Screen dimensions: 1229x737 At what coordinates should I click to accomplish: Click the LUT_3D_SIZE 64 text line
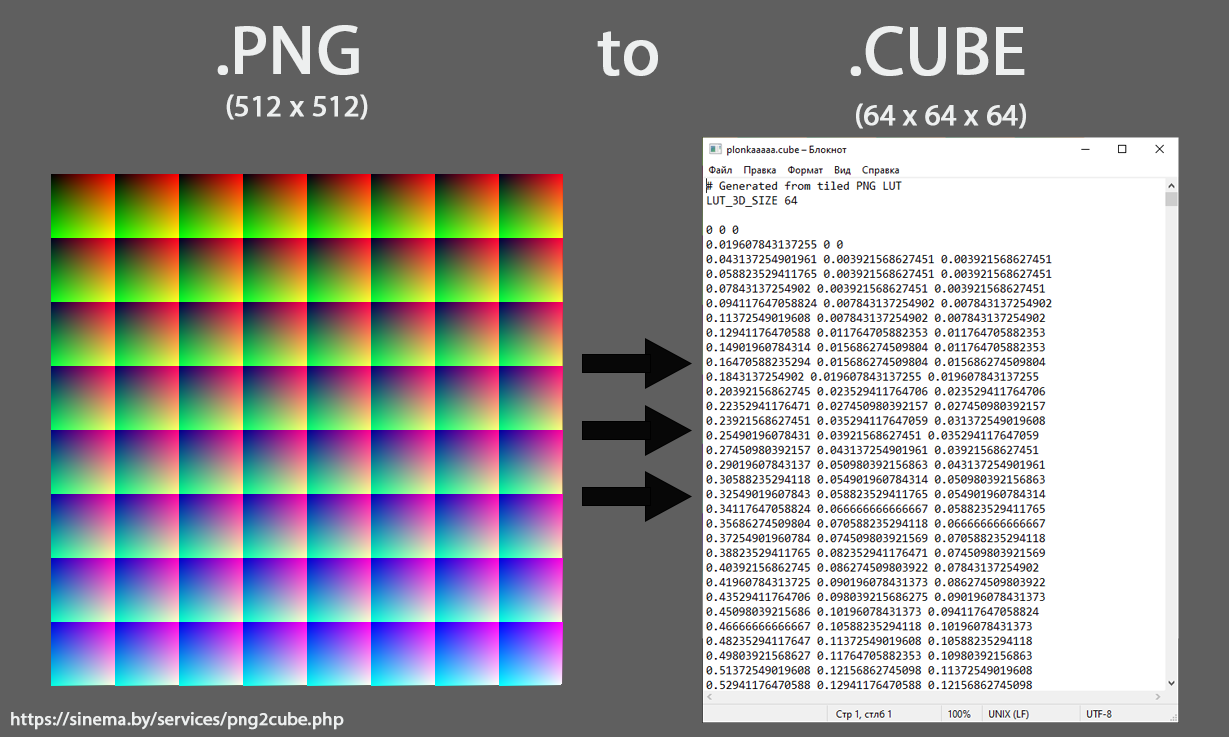point(750,200)
